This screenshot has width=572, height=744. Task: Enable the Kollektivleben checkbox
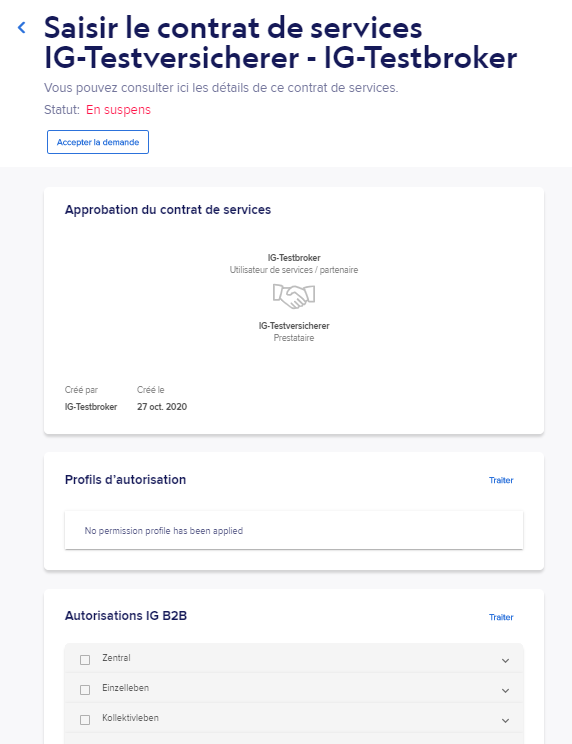pyautogui.click(x=85, y=720)
